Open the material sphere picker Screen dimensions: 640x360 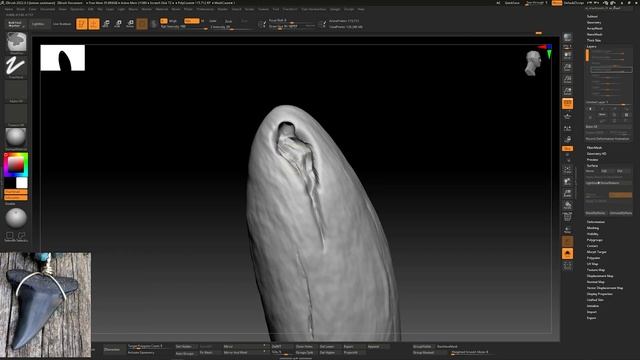point(16,138)
